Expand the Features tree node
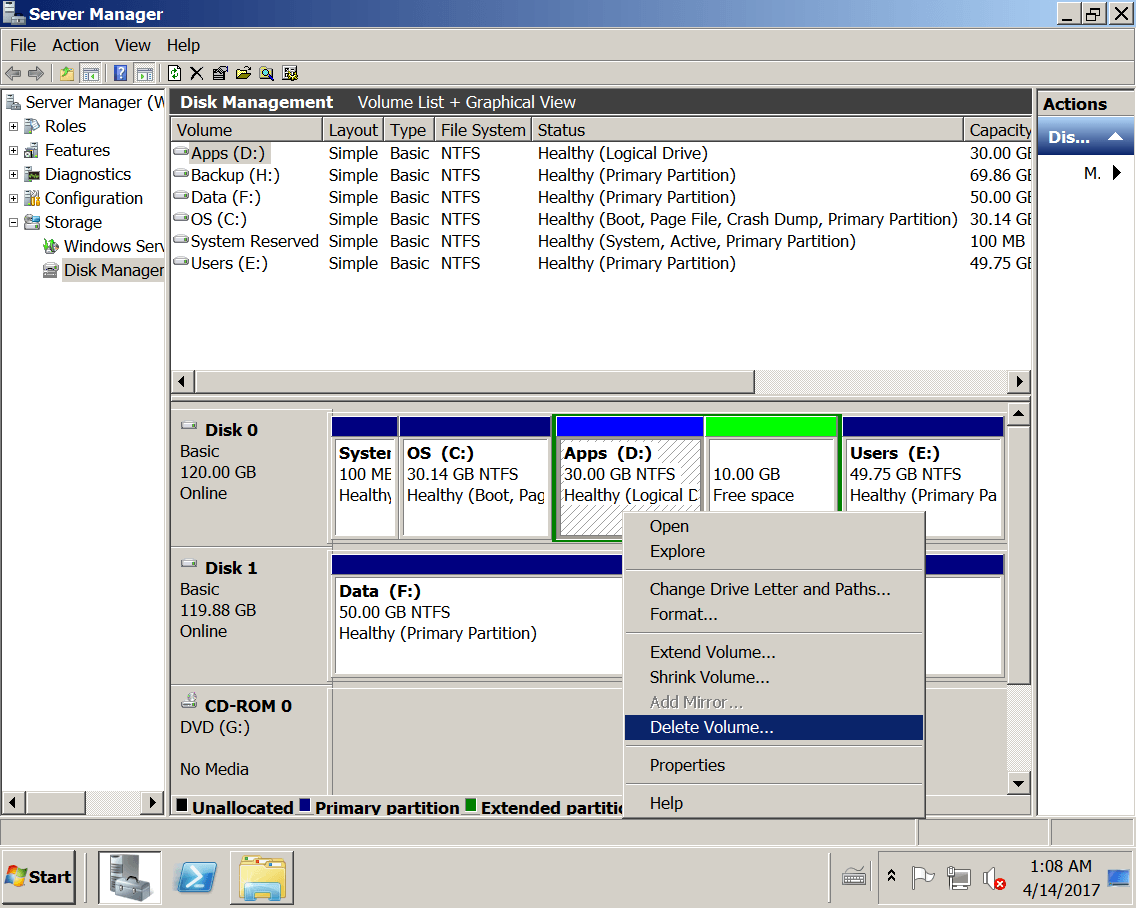 13,151
